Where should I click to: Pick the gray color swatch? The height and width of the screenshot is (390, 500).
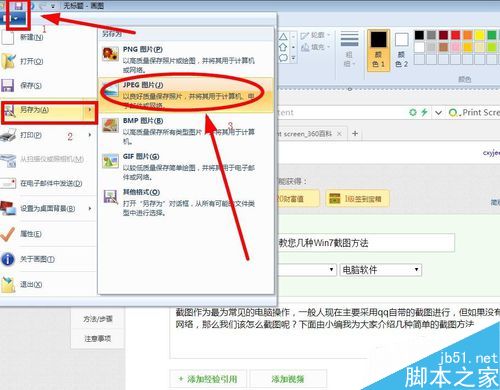[431, 35]
